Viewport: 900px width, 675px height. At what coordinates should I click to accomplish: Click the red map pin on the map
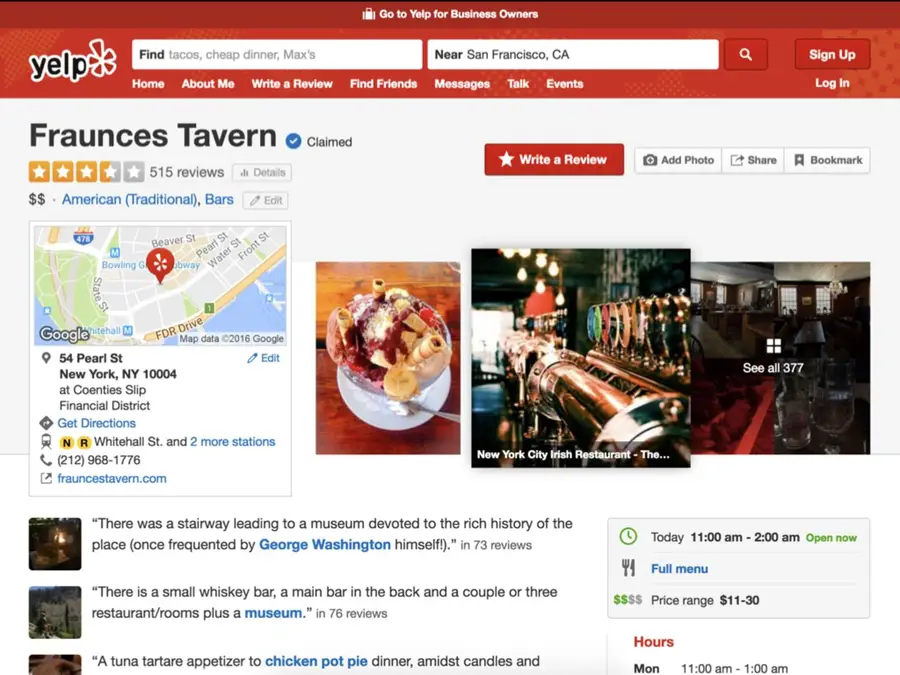coord(160,265)
